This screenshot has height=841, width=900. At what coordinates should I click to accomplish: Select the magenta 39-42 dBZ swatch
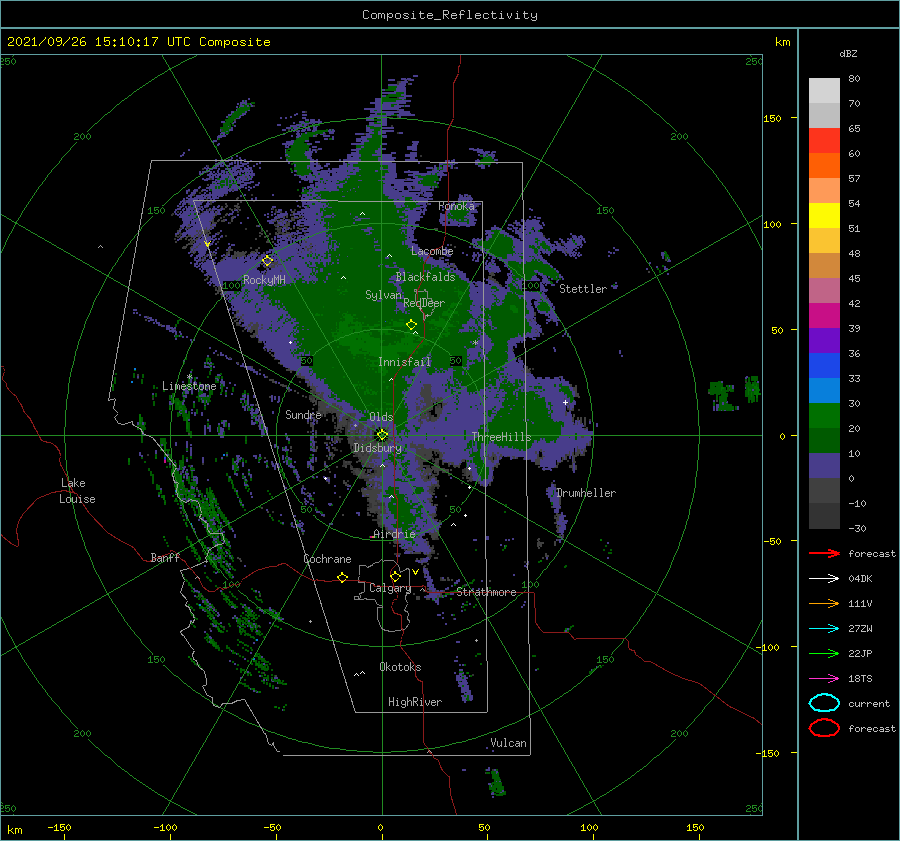coord(824,316)
